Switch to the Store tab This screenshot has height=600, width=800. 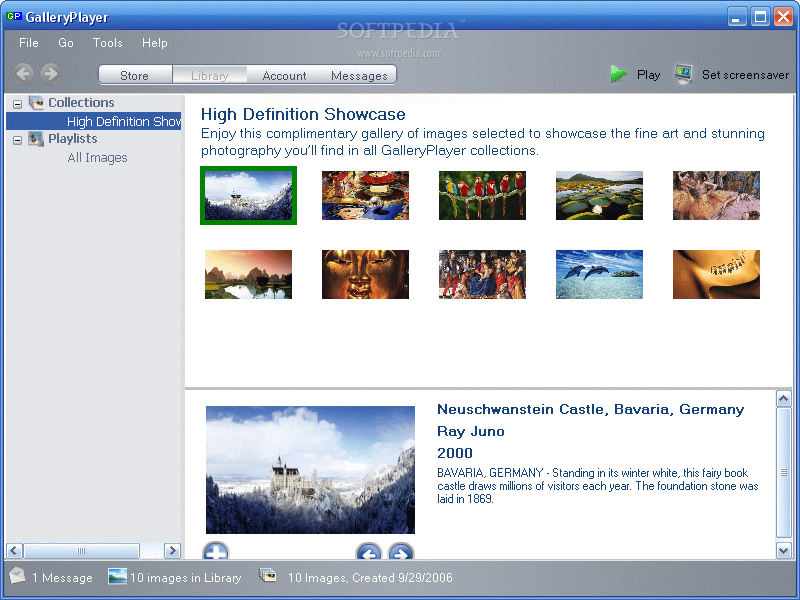pyautogui.click(x=135, y=75)
